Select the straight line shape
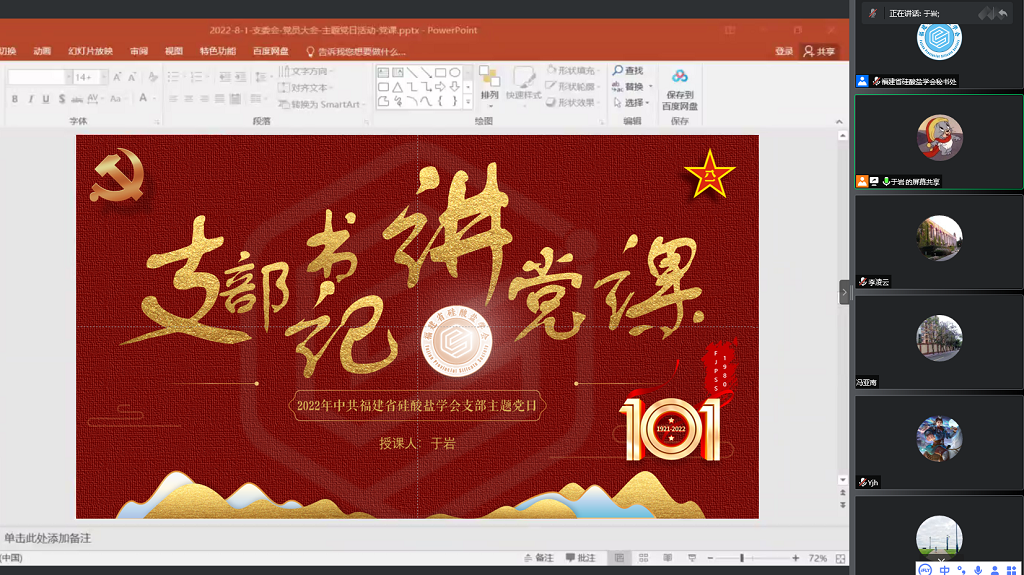The width and height of the screenshot is (1024, 575). click(412, 72)
